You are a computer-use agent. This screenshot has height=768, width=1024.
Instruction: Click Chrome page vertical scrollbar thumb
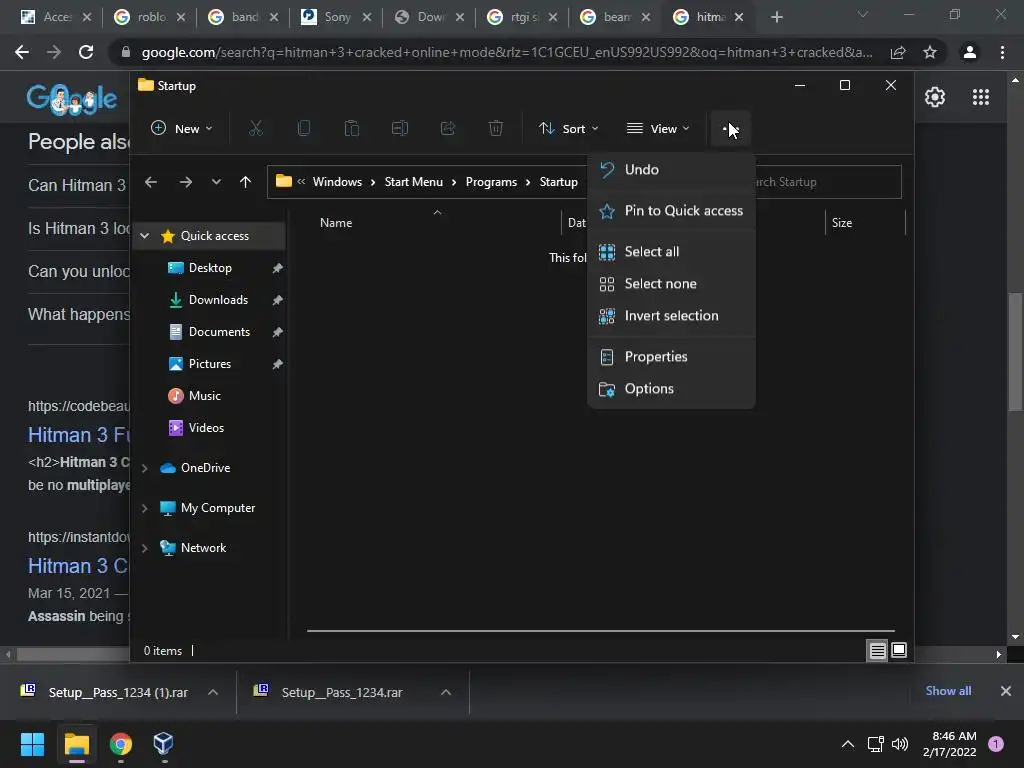tap(1014, 353)
